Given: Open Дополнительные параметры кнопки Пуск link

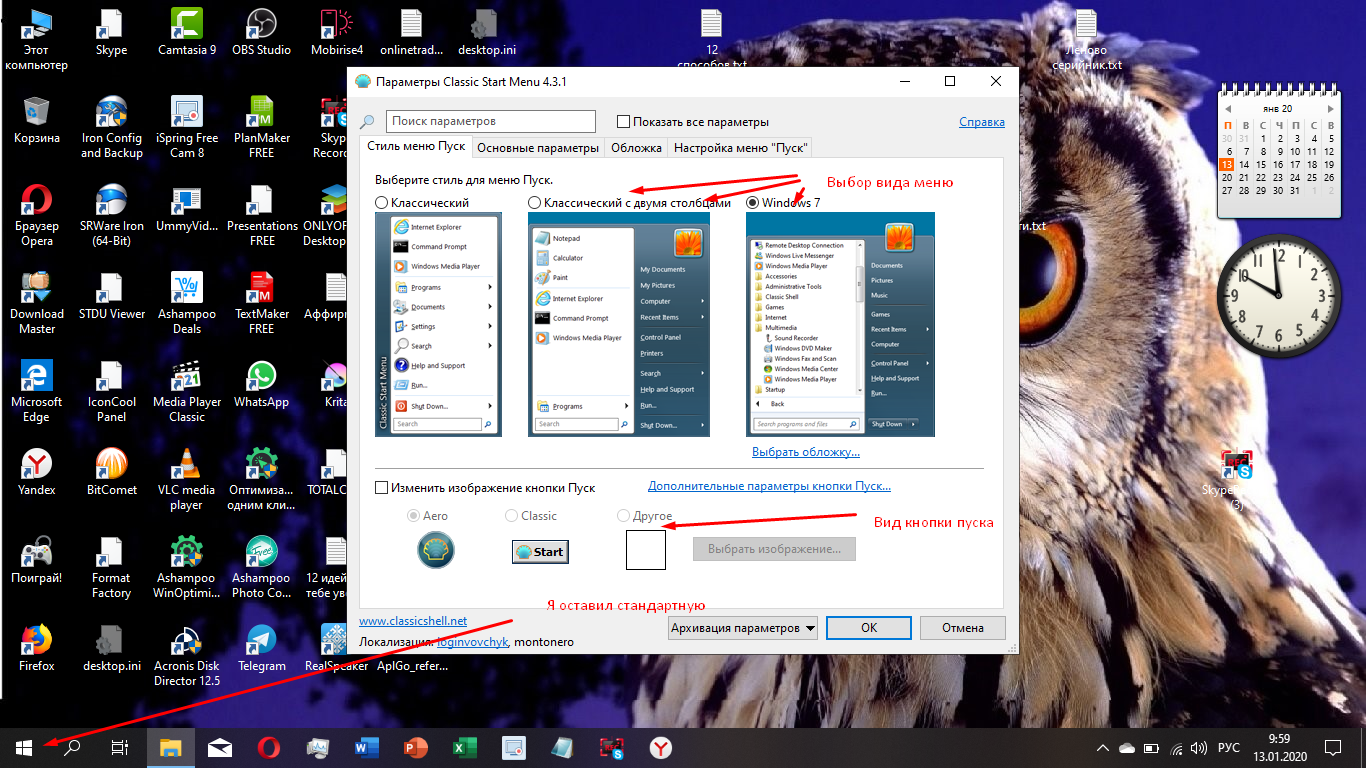Looking at the screenshot, I should click(x=769, y=487).
